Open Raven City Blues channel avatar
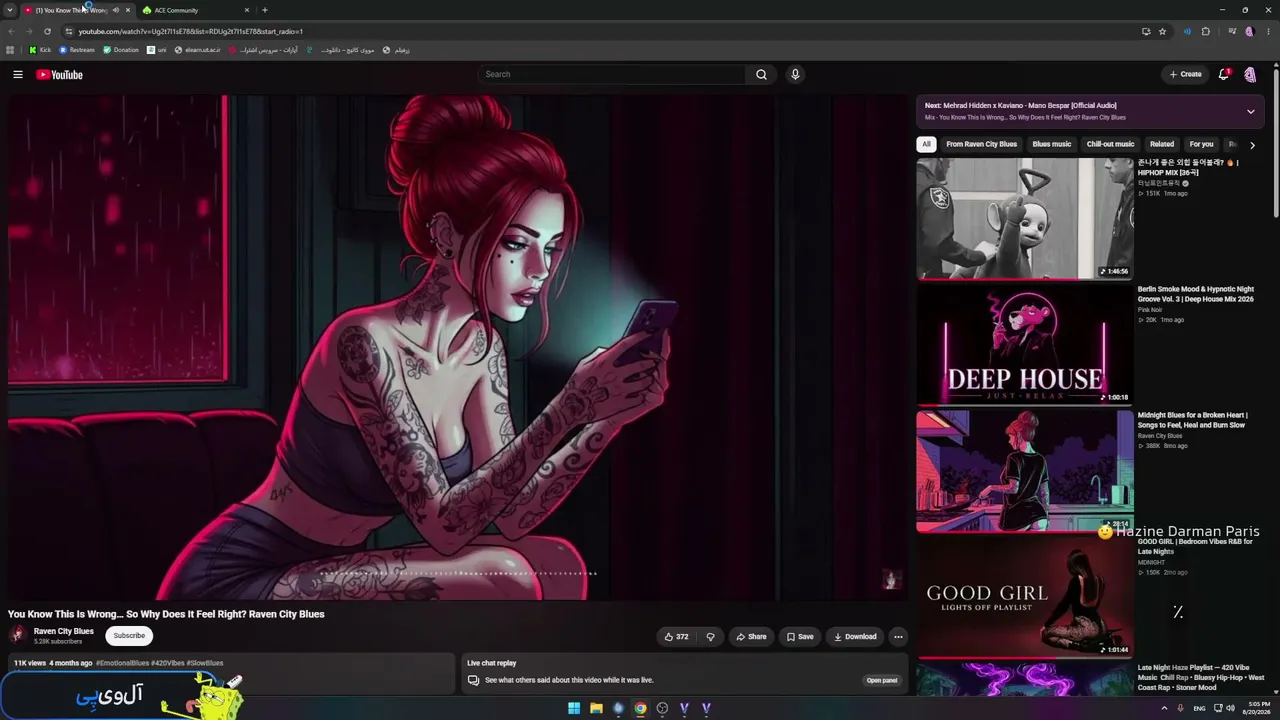 pyautogui.click(x=18, y=635)
